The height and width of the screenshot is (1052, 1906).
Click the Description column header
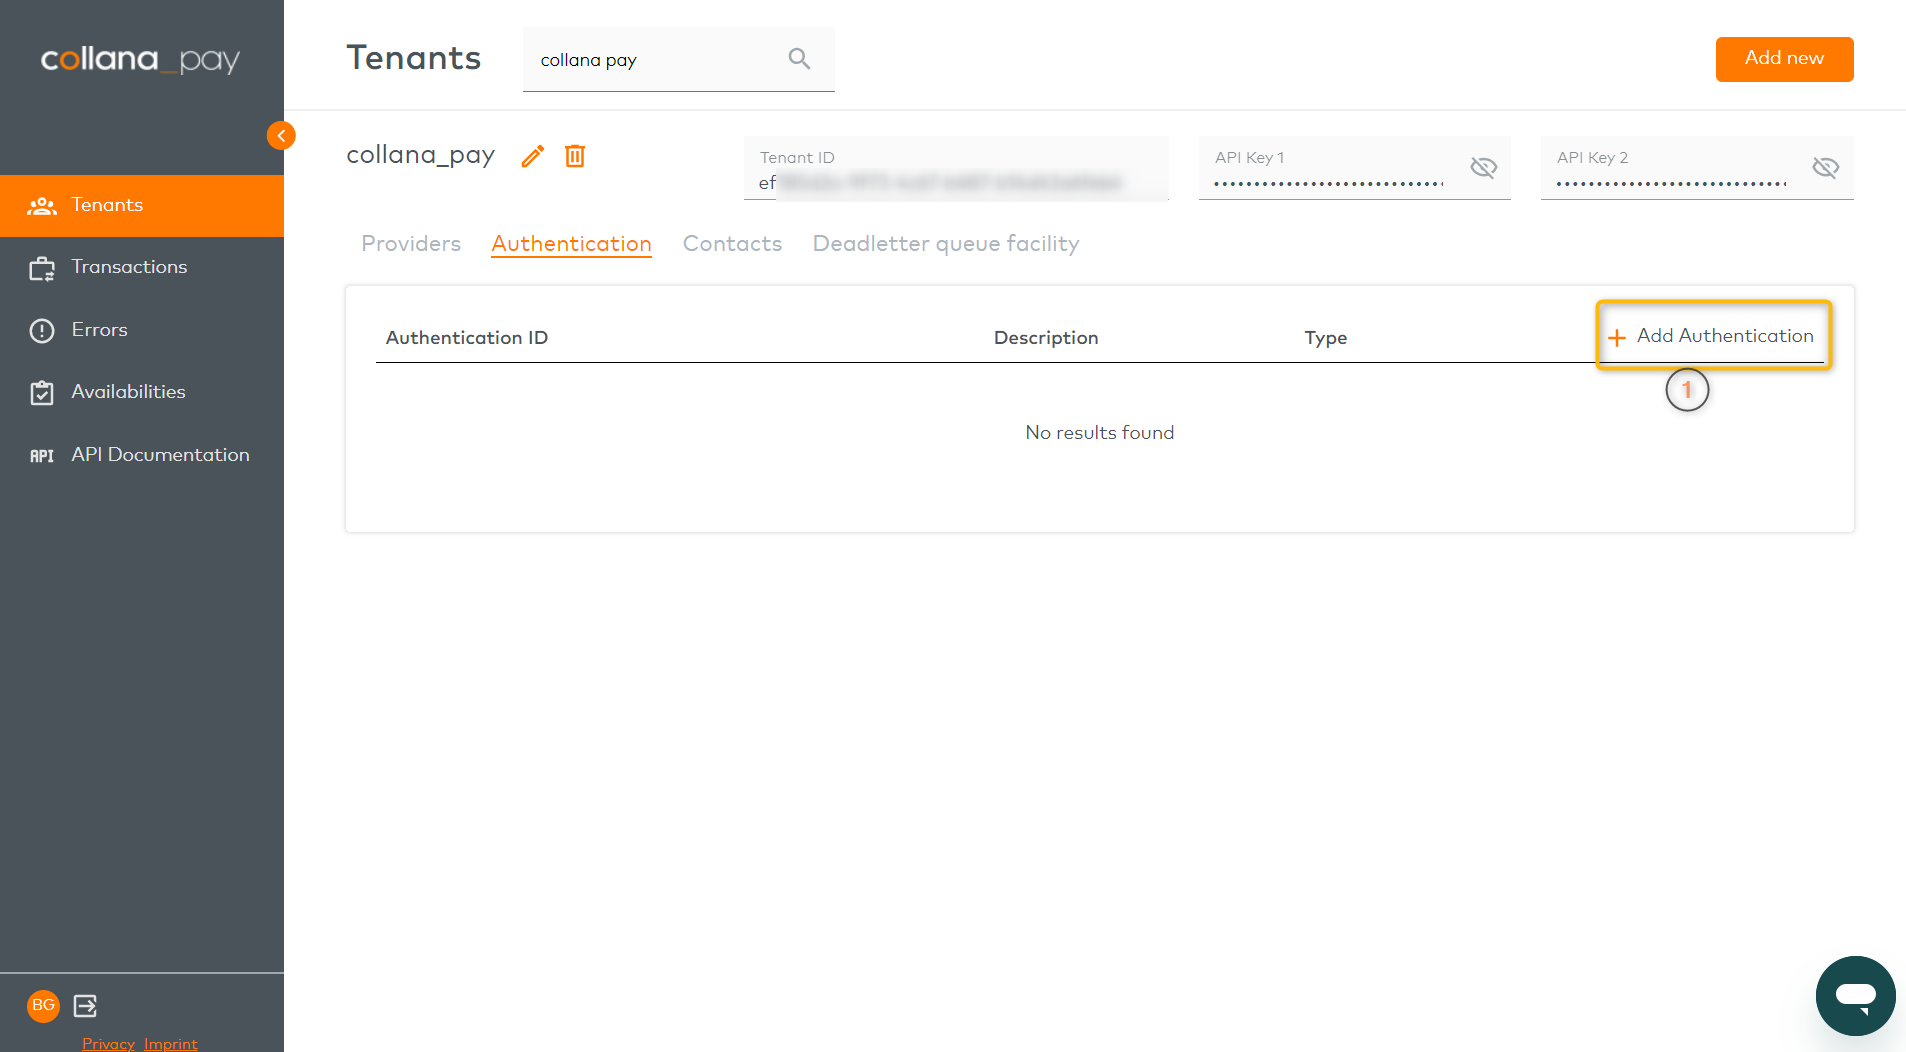tap(1046, 338)
